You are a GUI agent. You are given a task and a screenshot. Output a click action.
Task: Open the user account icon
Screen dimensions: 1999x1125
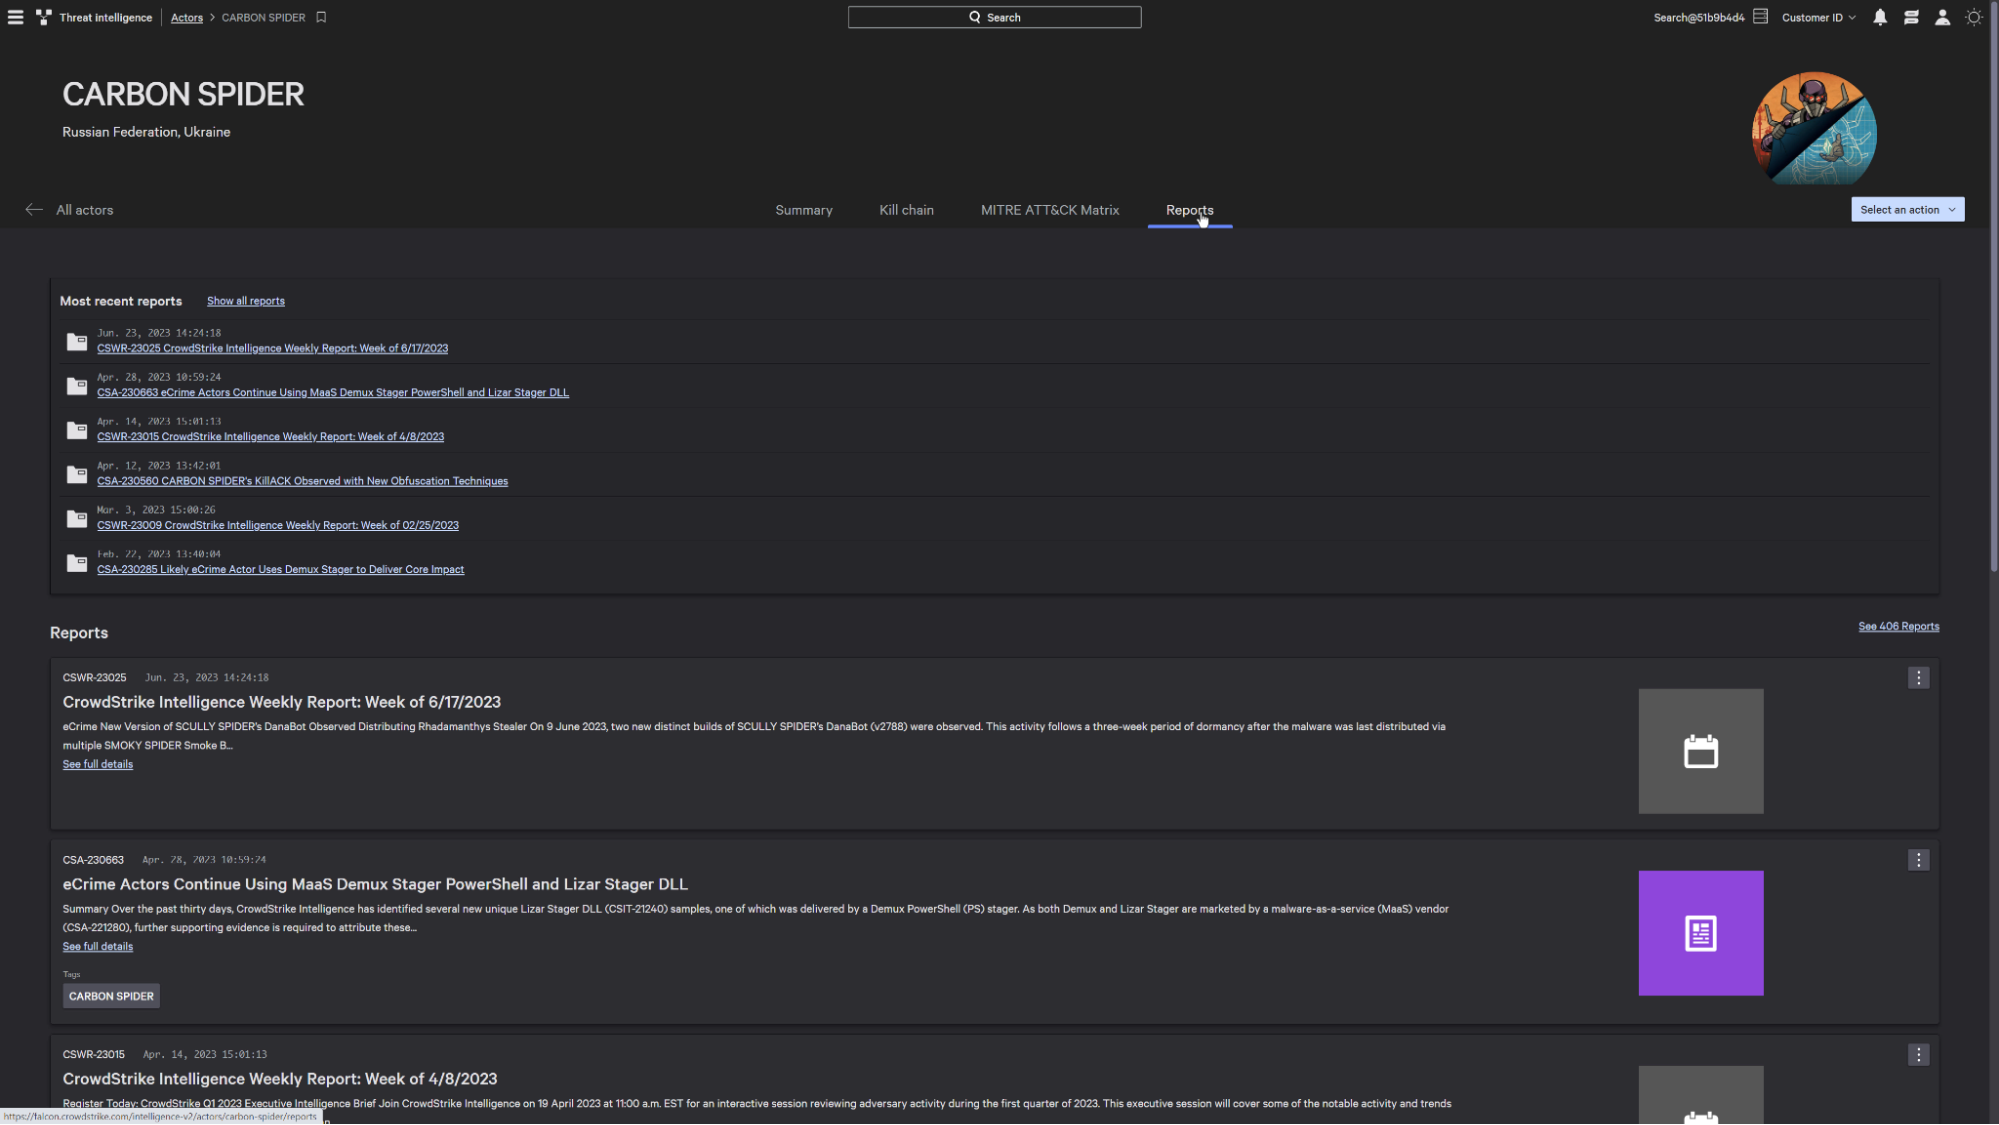coord(1942,17)
